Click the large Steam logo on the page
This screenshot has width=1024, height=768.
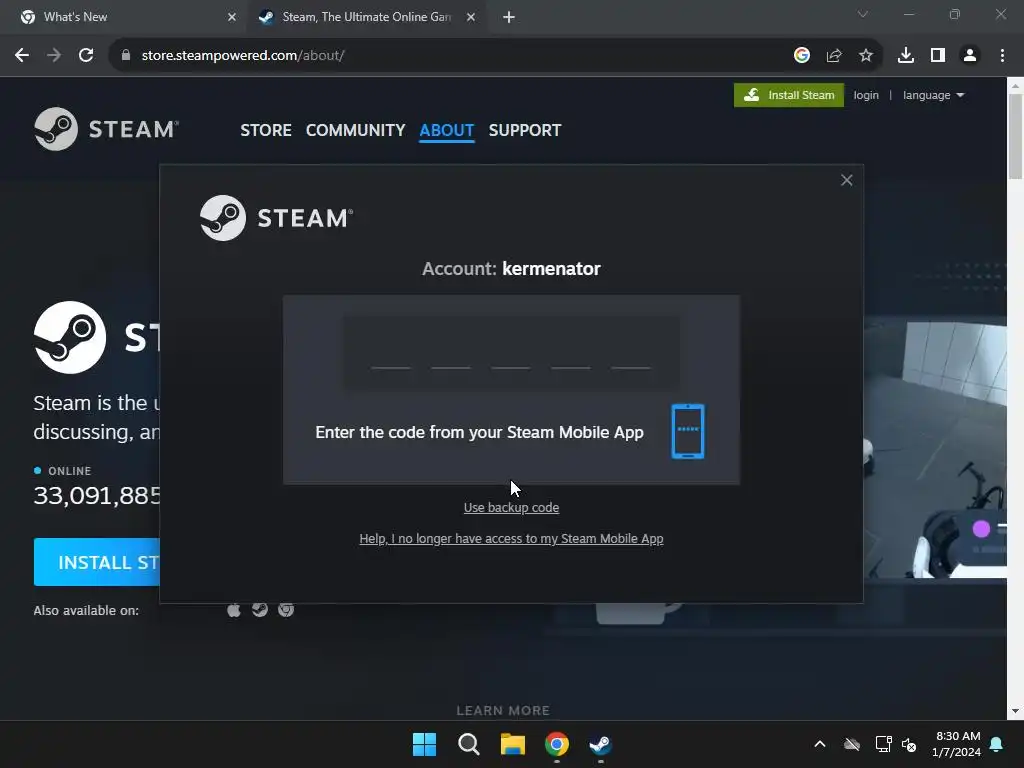click(x=70, y=338)
